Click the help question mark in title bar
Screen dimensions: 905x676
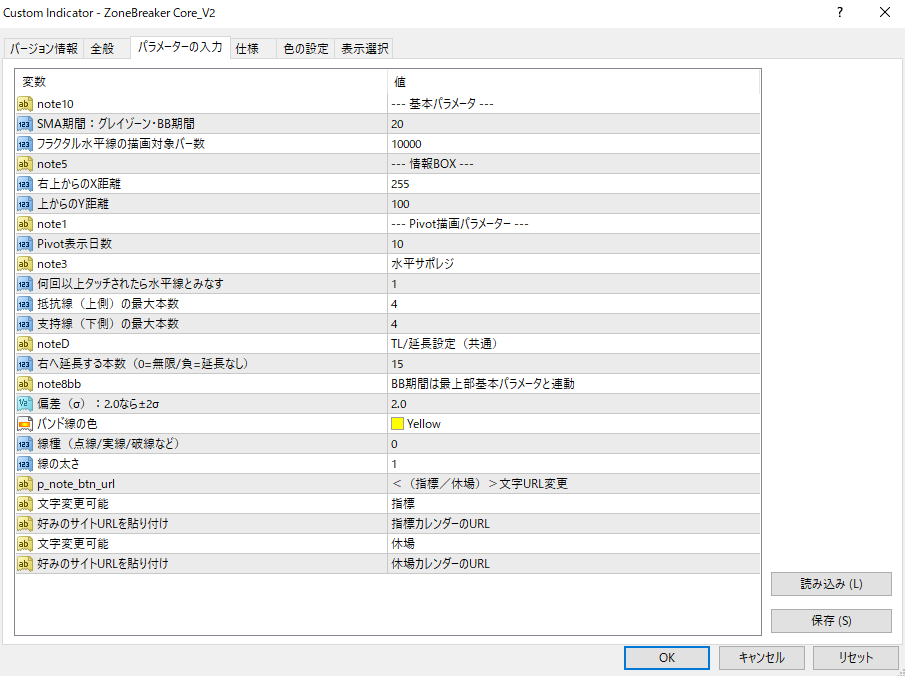[x=839, y=13]
